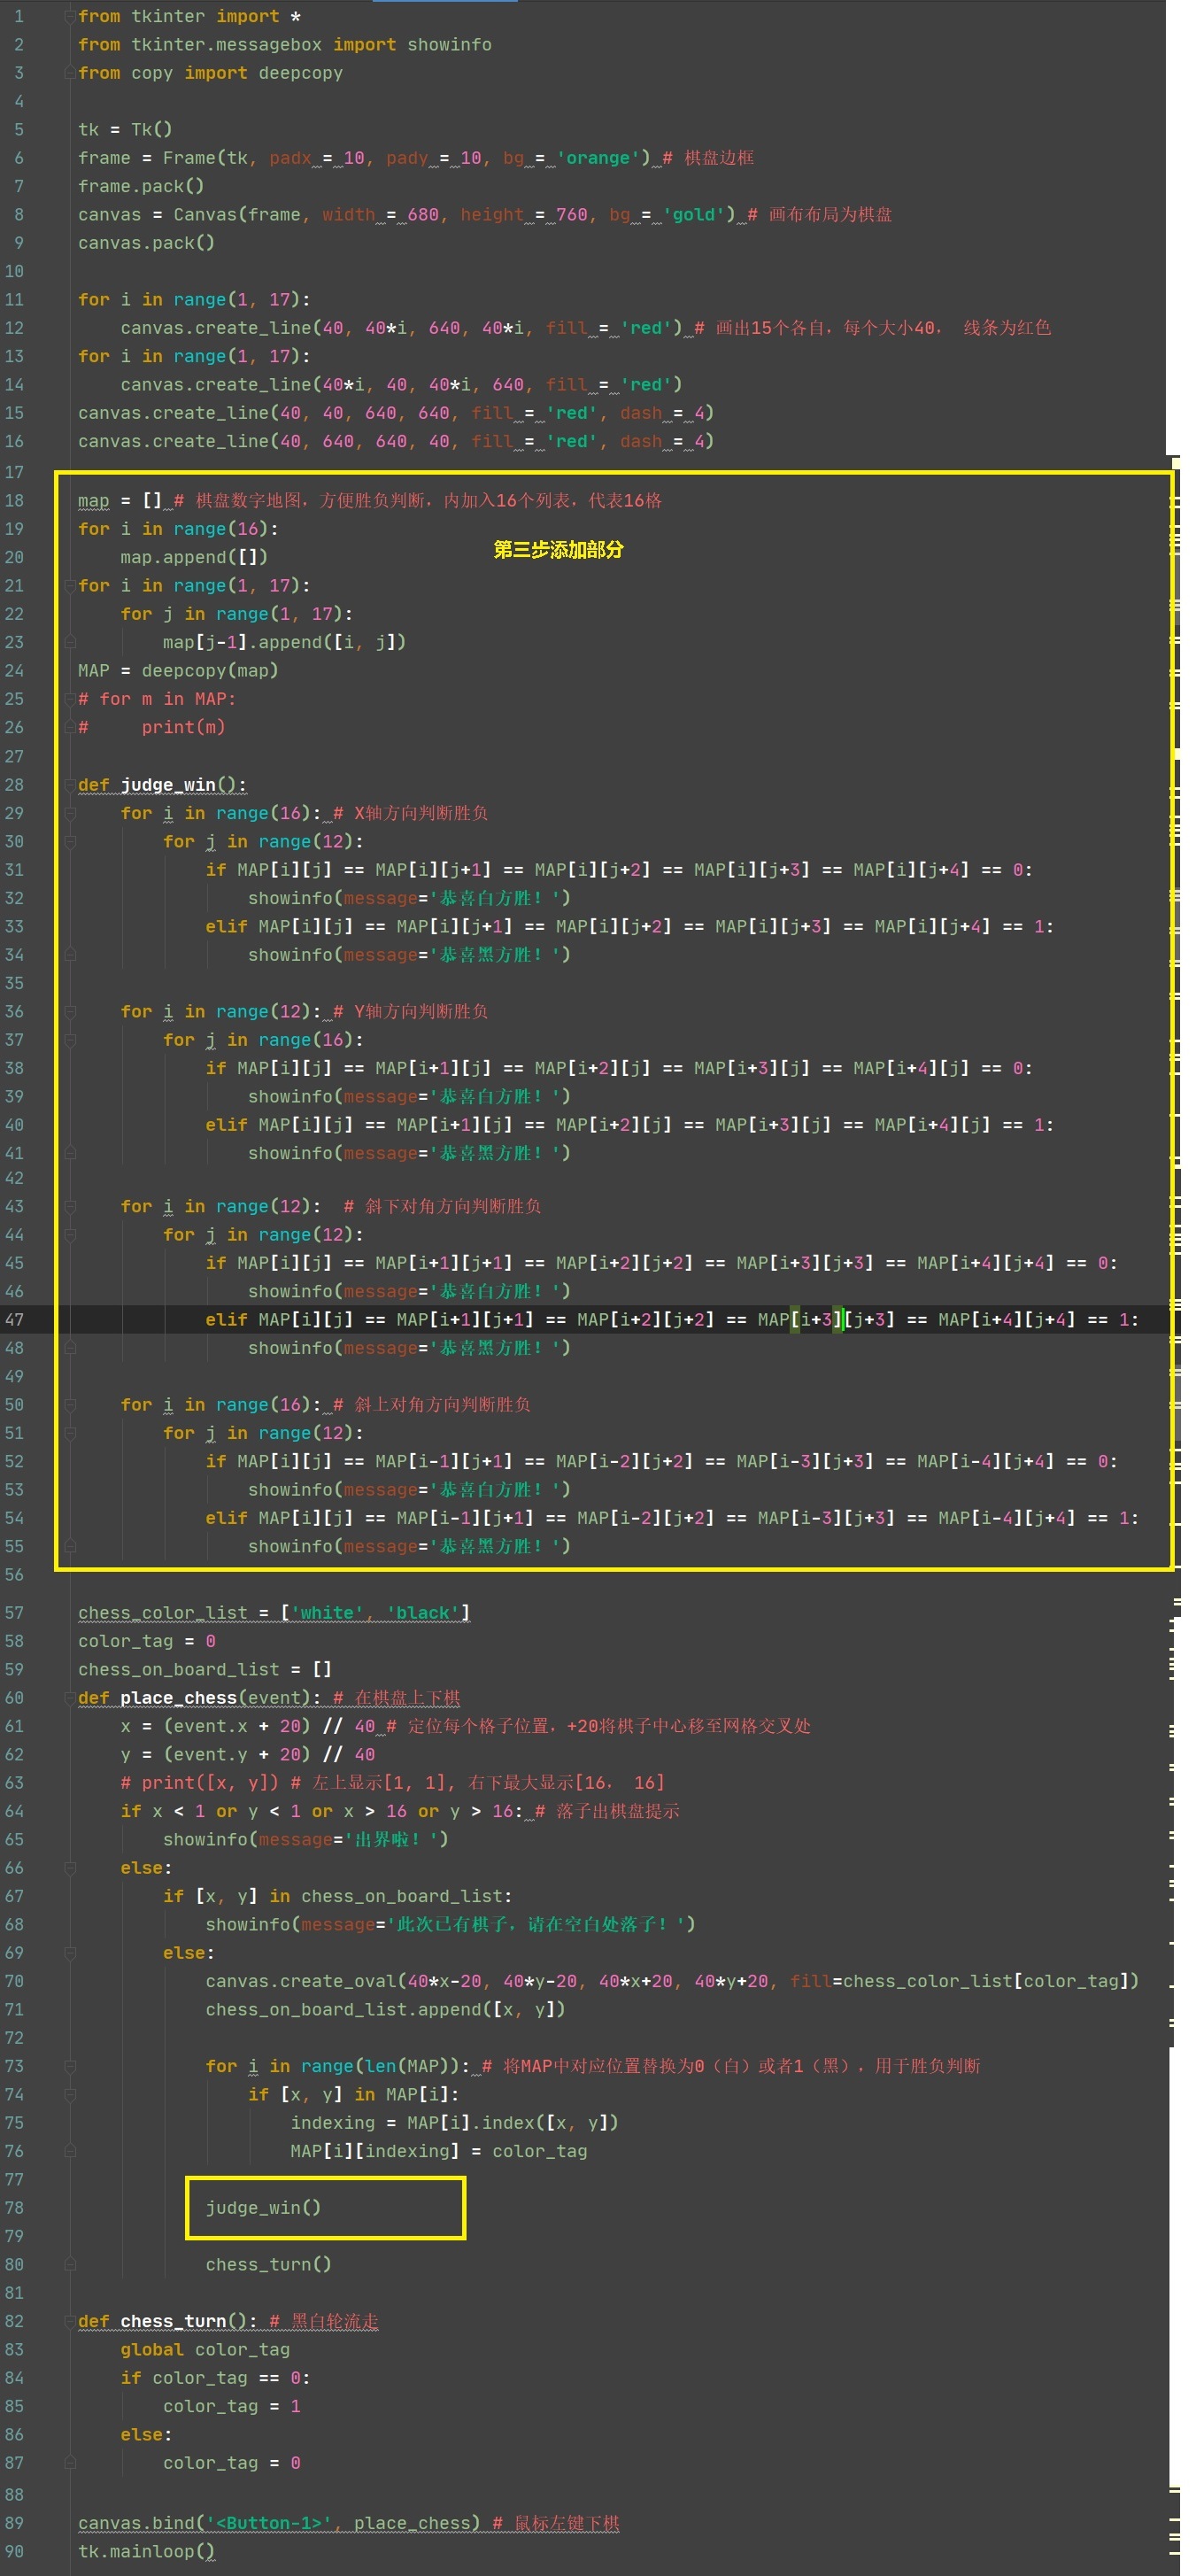Collapse the imports fold marker on line 1
1204x2576 pixels.
(71, 16)
